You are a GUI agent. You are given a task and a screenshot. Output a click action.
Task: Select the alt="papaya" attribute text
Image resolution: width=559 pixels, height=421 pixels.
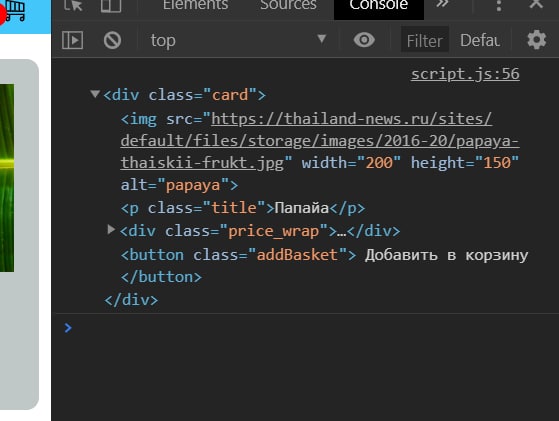175,185
